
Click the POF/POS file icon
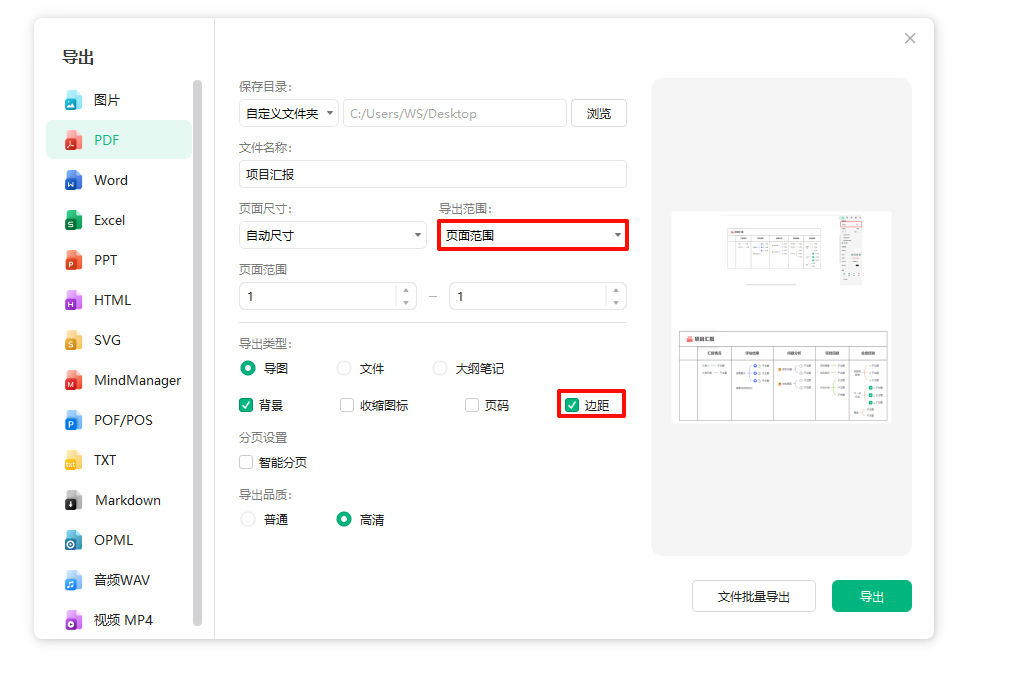[73, 420]
